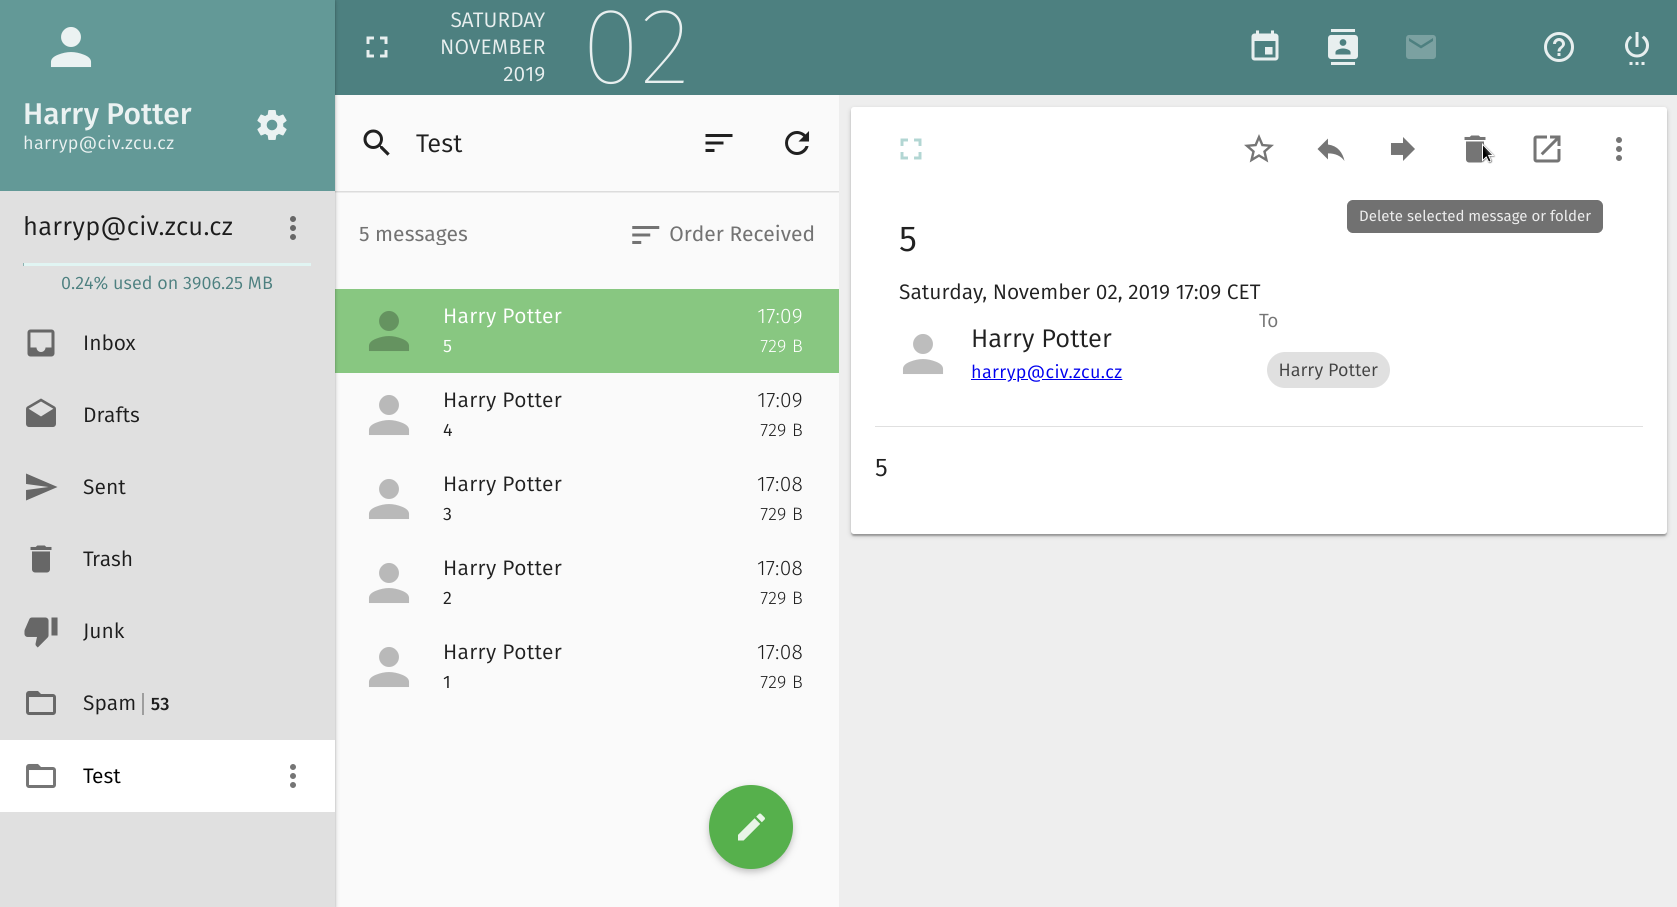Compose a new message with pencil button
Screen dimensions: 1677x907
click(x=750, y=827)
